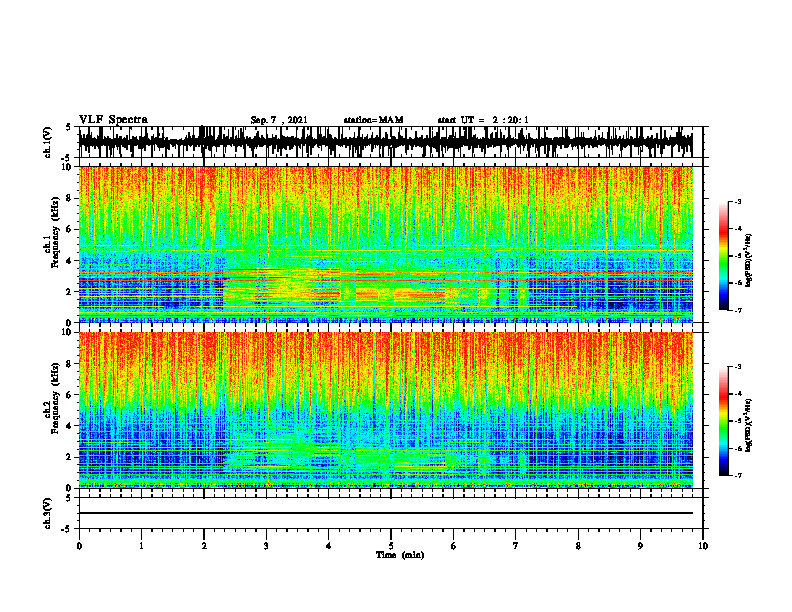Viewport: 792px width, 612px height.
Task: Click the ch.2 frequency tick label "2"
Action: point(69,457)
